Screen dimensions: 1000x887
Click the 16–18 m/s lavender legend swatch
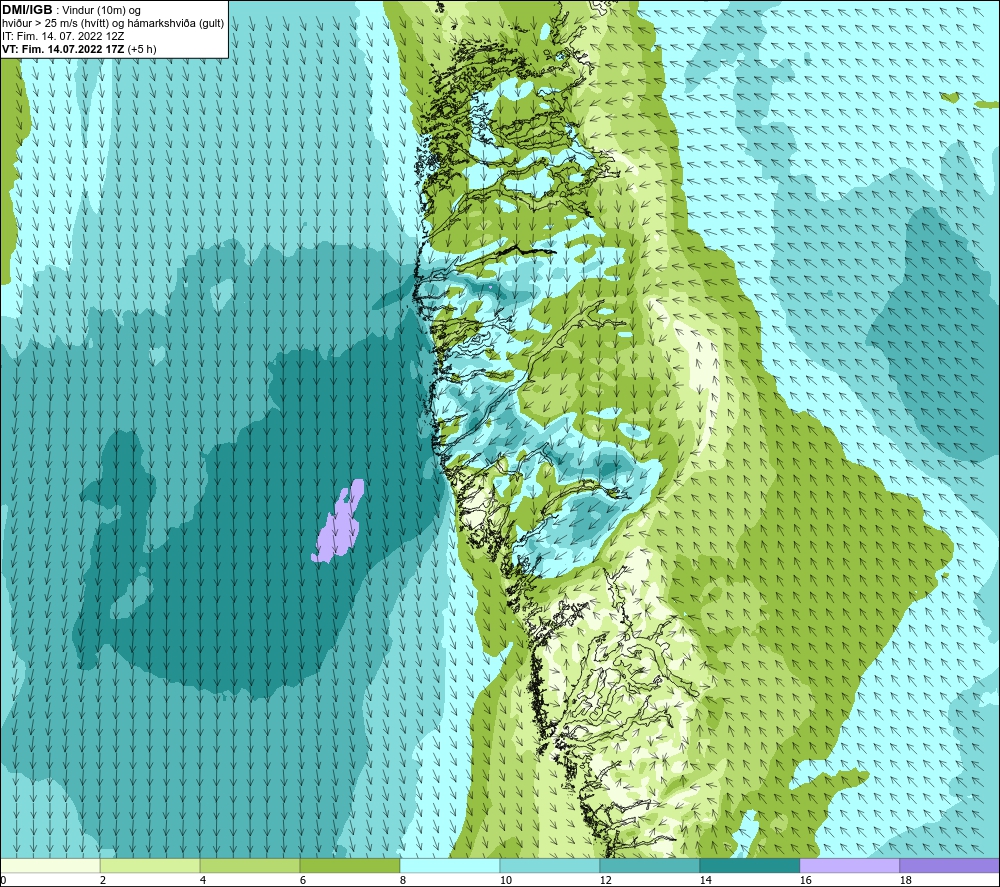[849, 865]
